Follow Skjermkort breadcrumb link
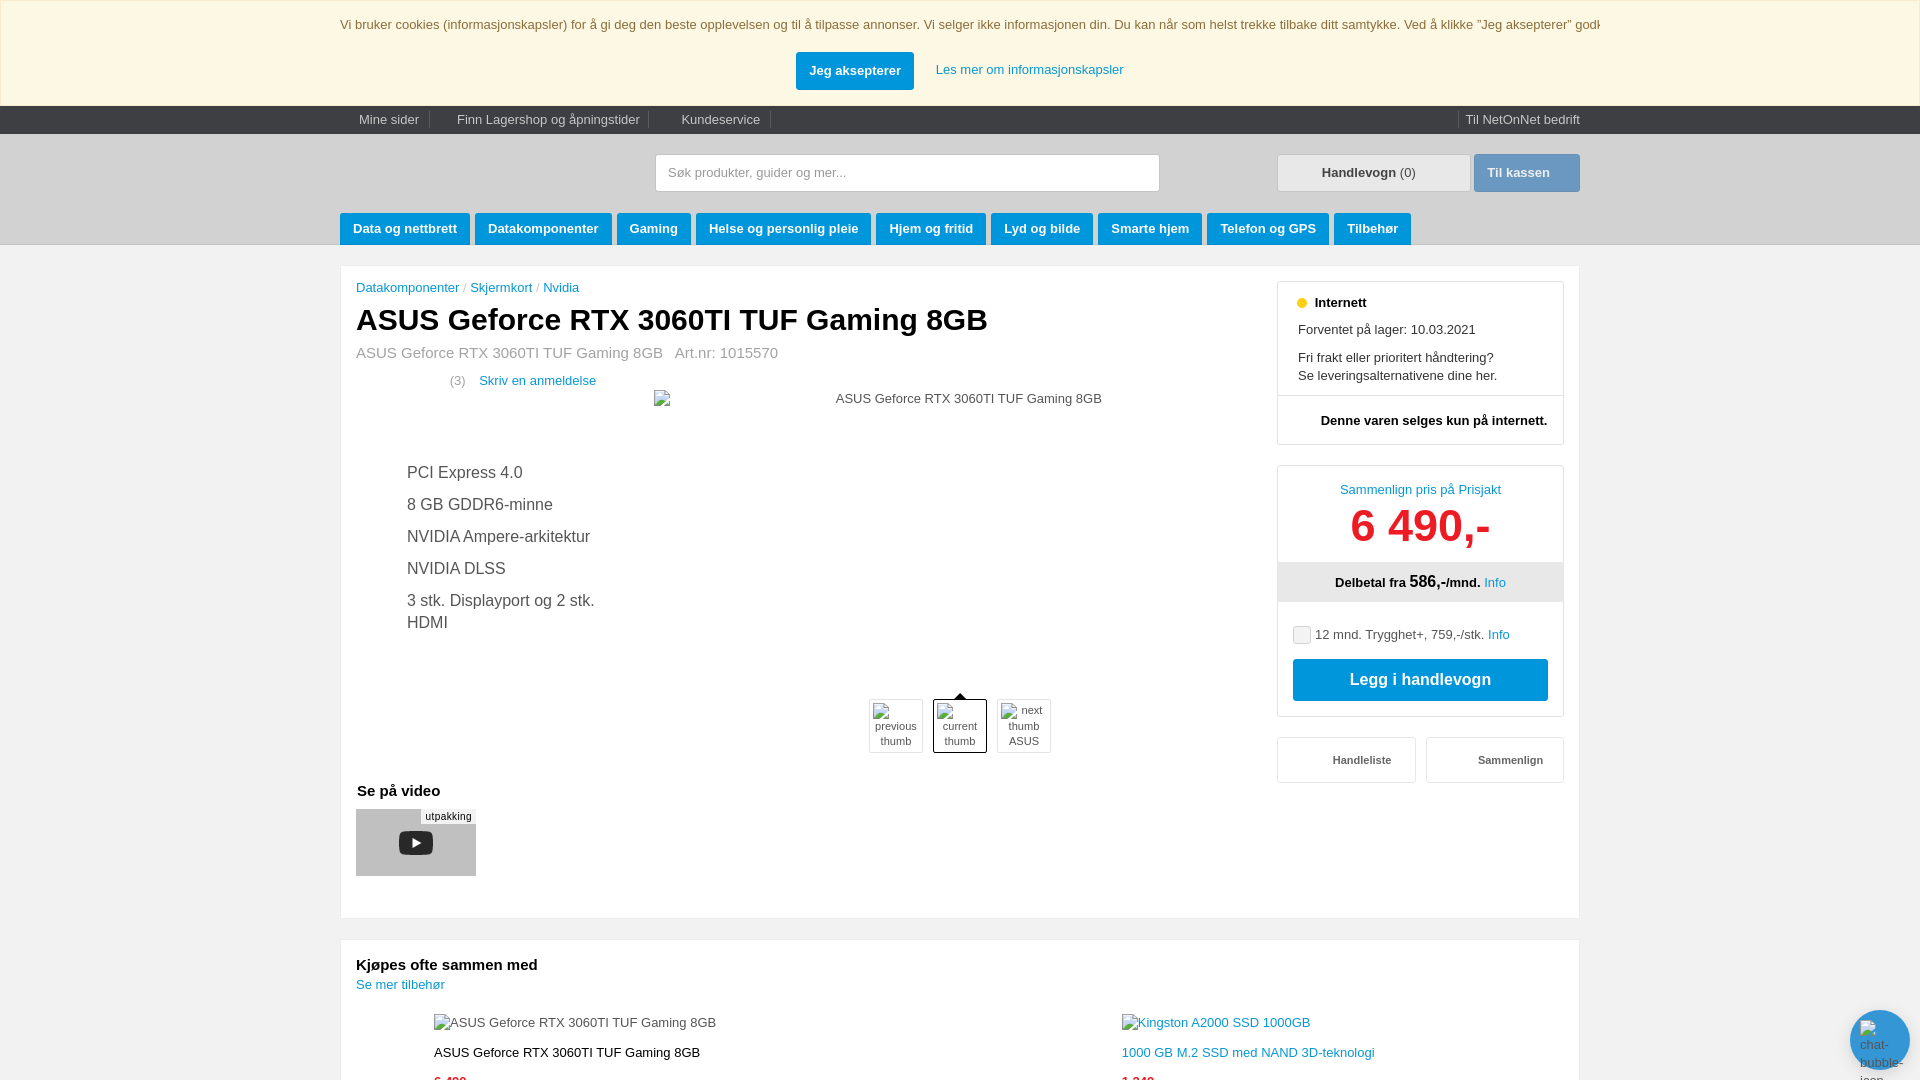1920x1080 pixels. point(501,288)
